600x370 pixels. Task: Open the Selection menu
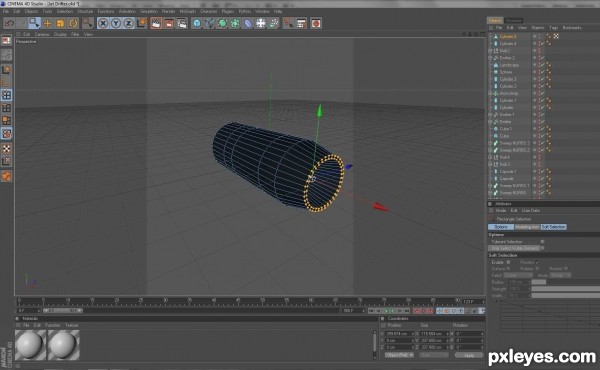[65, 11]
